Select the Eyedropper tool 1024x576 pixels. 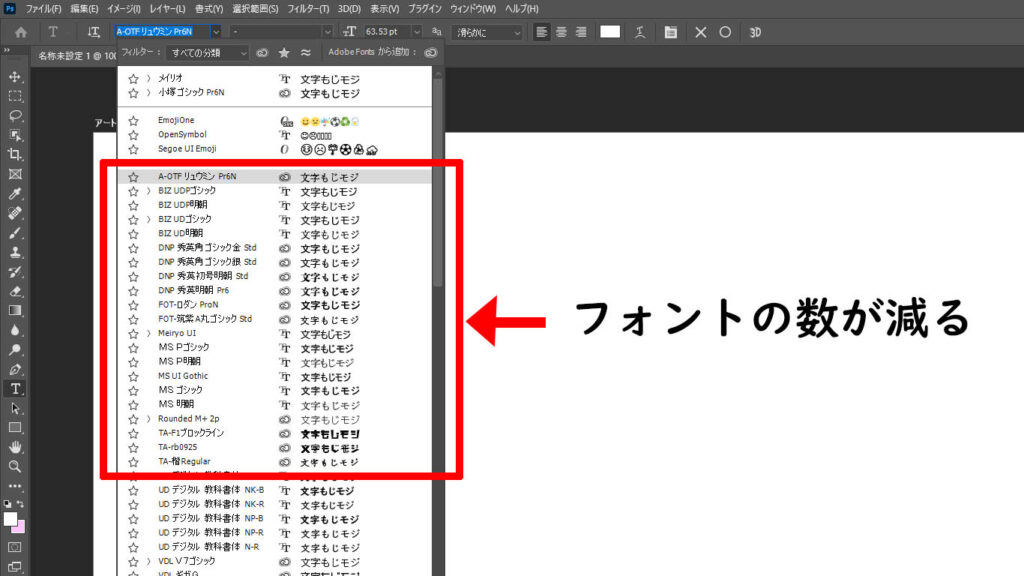pos(15,194)
